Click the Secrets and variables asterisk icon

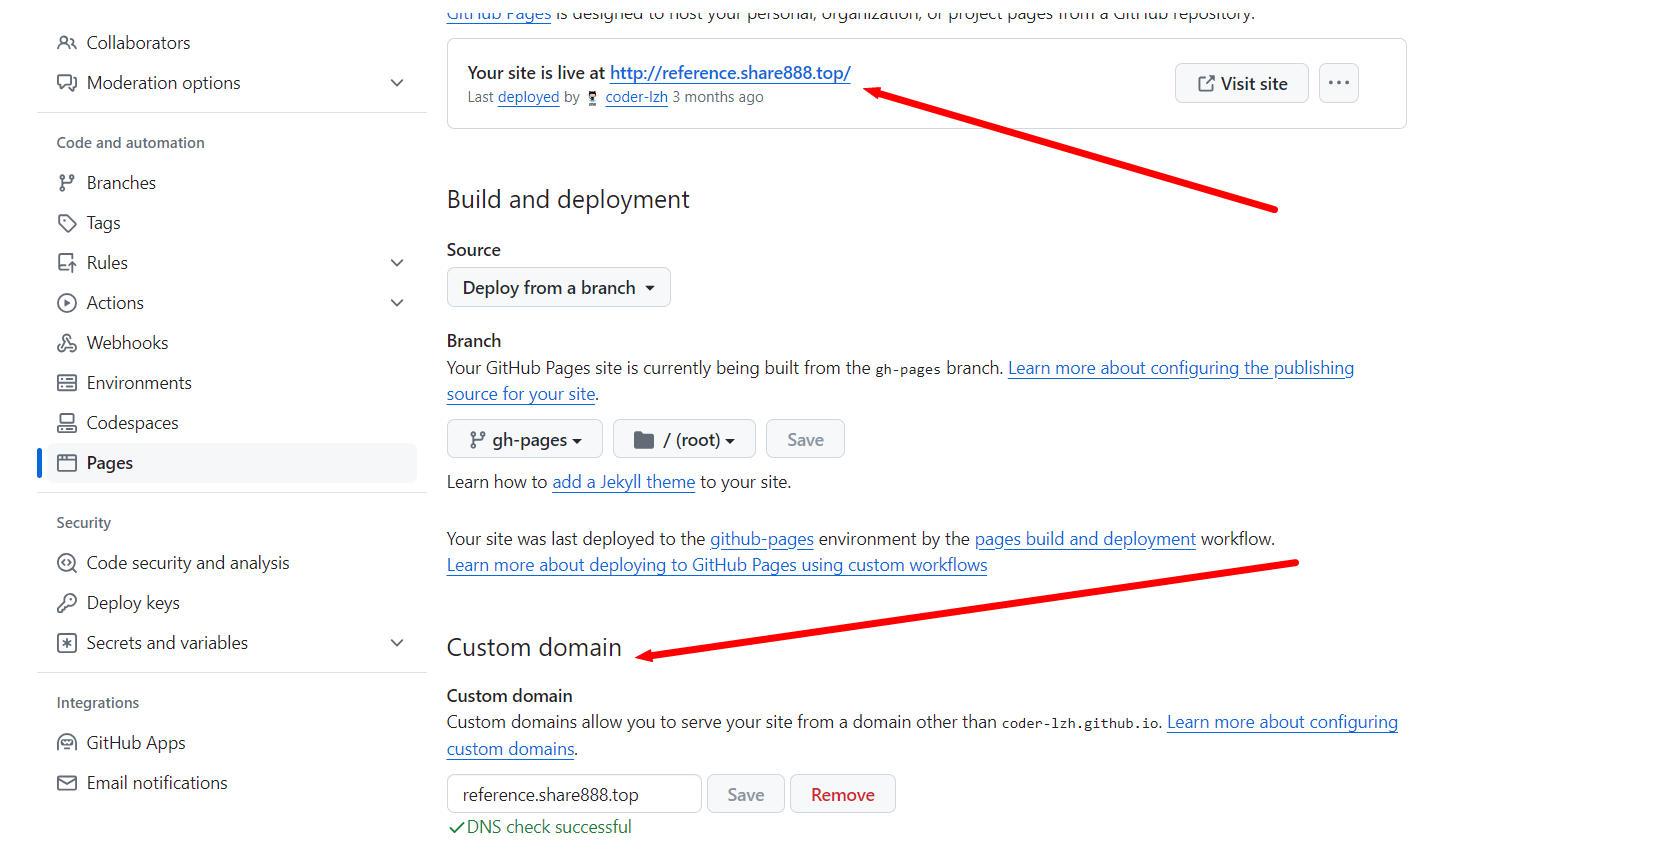pyautogui.click(x=67, y=643)
